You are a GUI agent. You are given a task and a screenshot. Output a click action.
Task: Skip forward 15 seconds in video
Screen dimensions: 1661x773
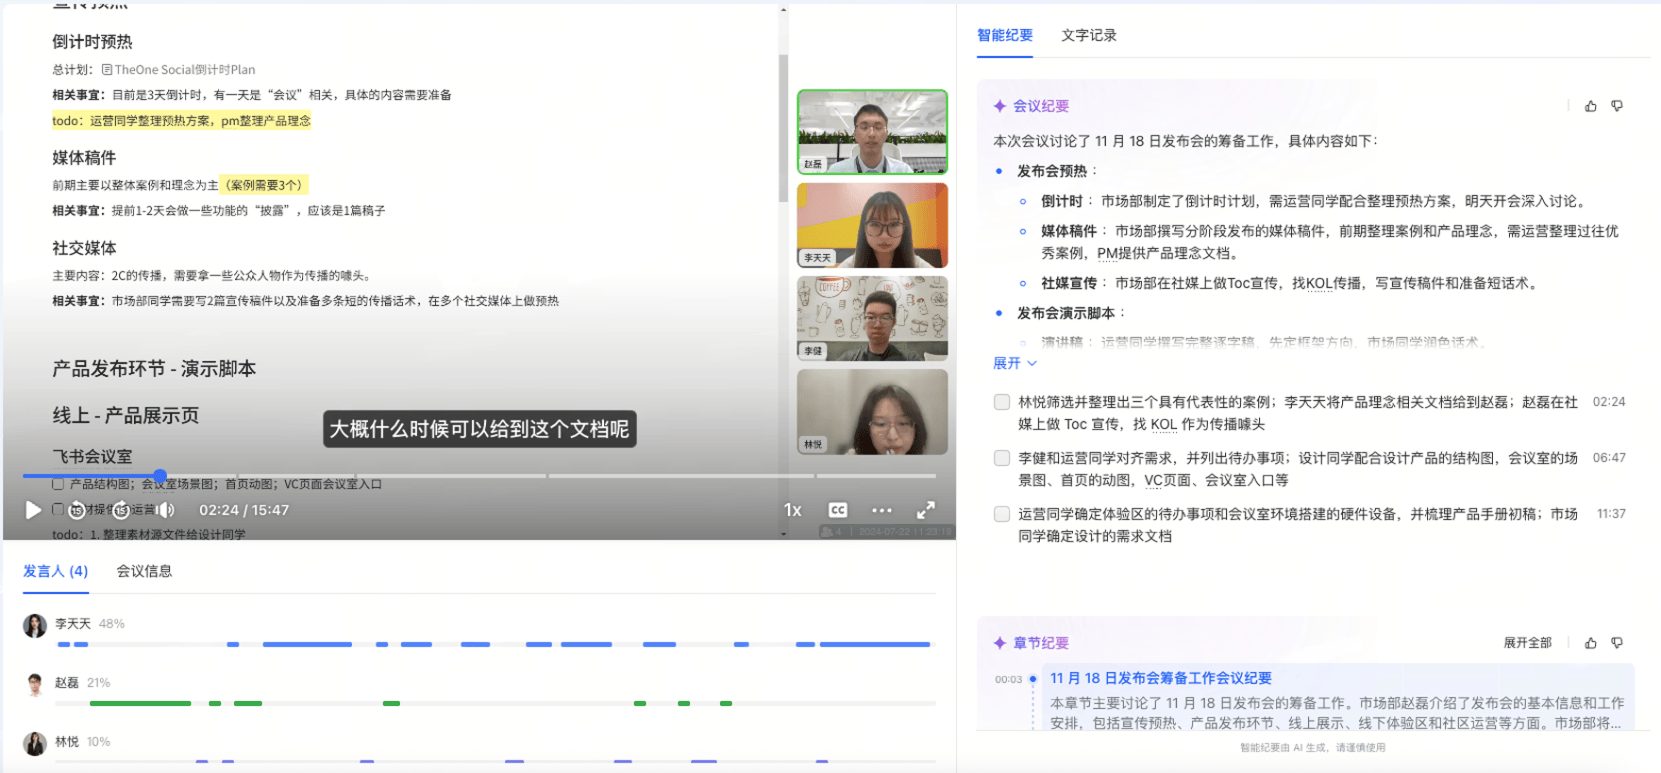click(121, 510)
